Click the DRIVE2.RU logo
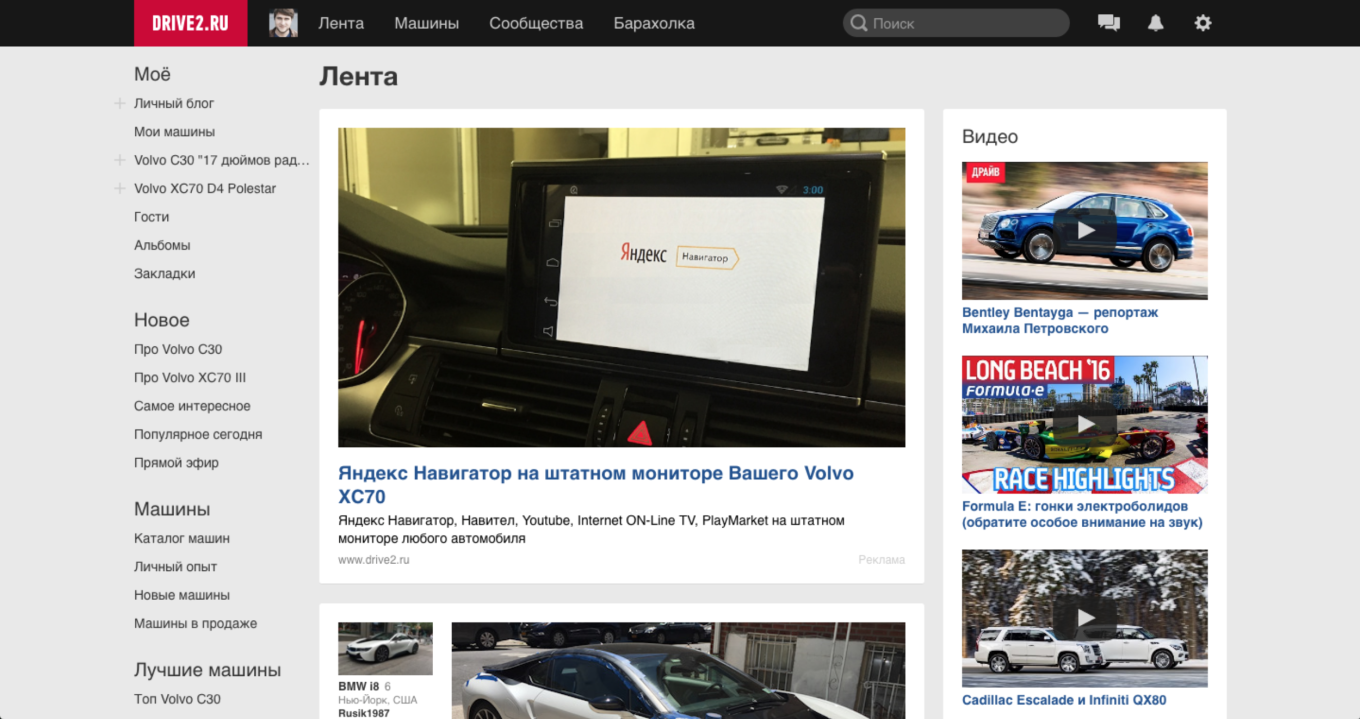Screen dimensions: 1360x719 (x=190, y=23)
